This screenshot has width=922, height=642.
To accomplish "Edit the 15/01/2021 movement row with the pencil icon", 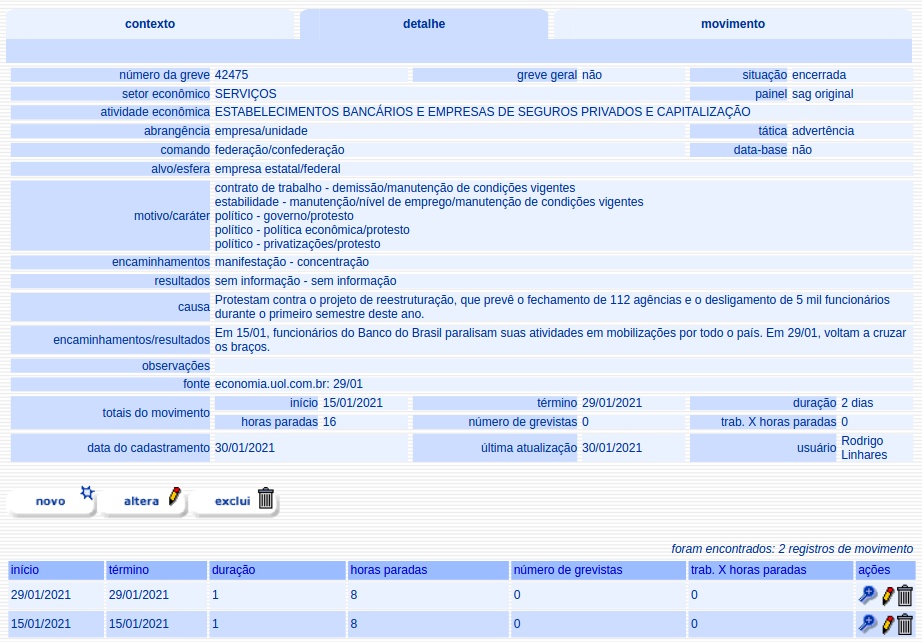I will coord(888,624).
